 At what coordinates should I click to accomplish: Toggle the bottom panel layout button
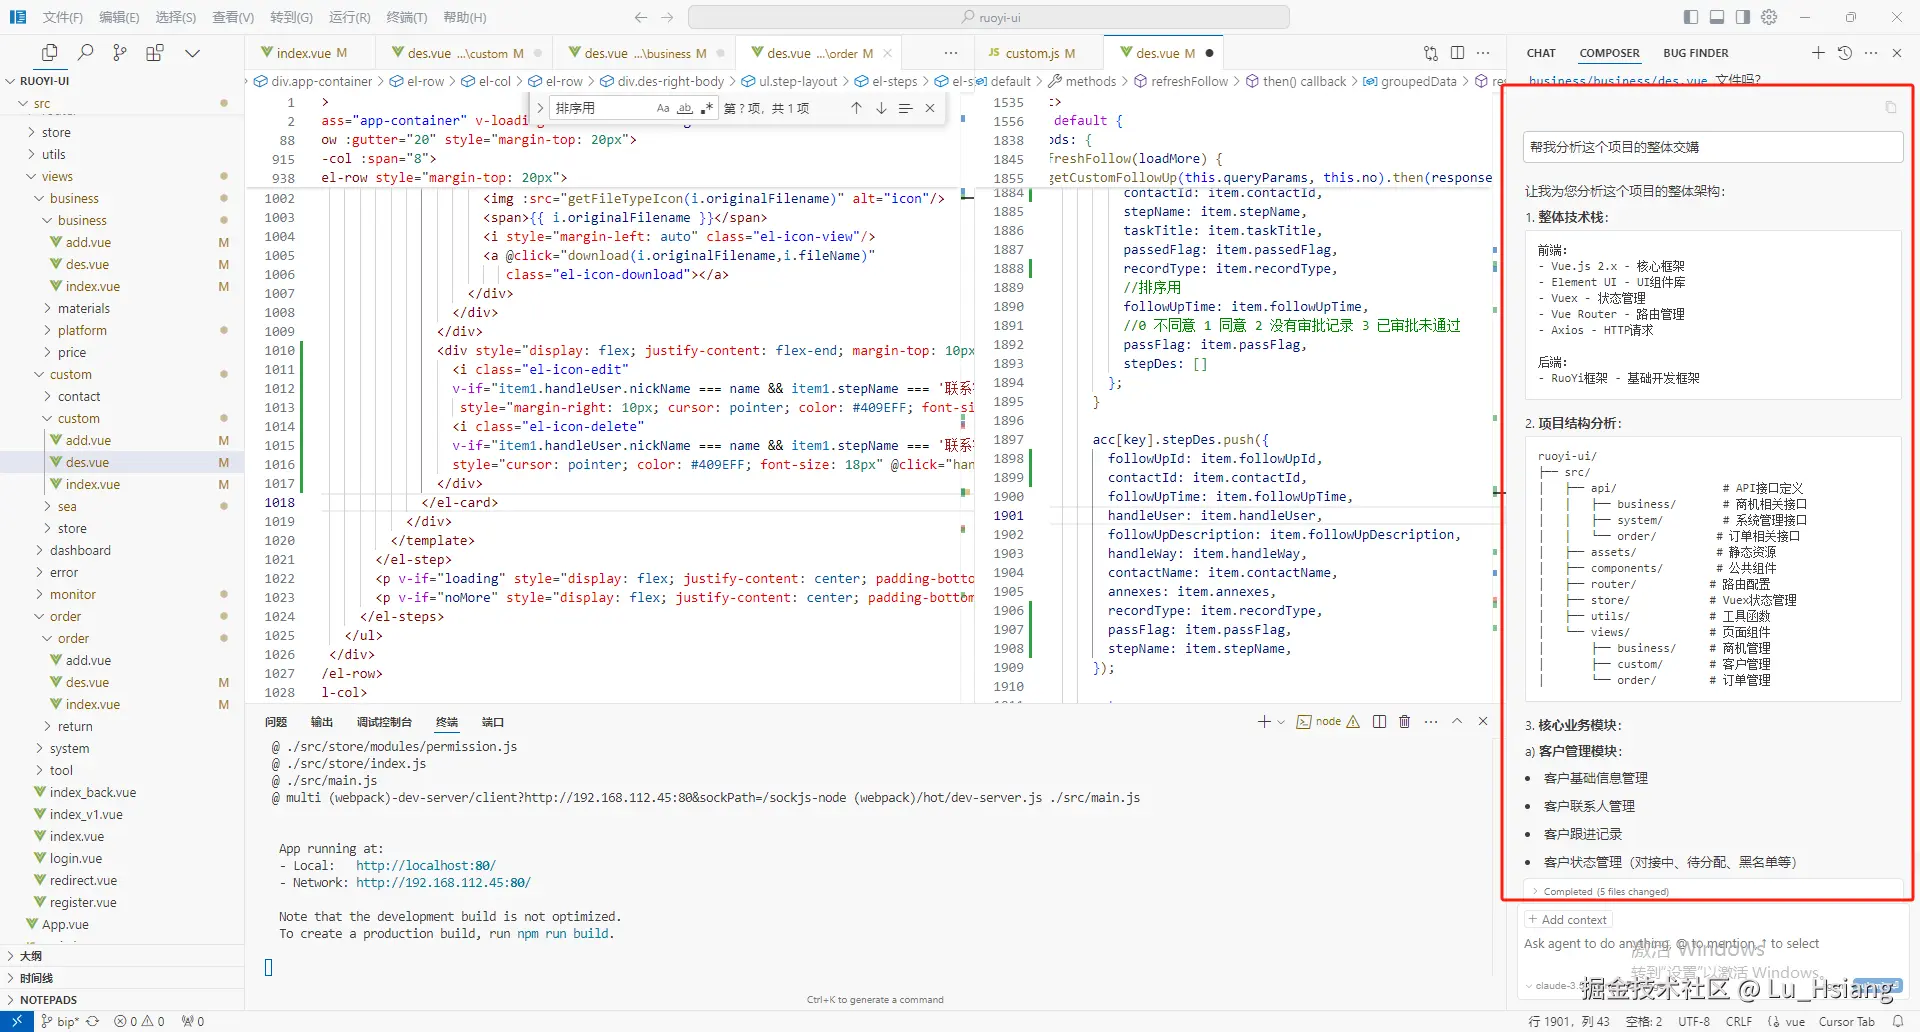[x=1717, y=17]
